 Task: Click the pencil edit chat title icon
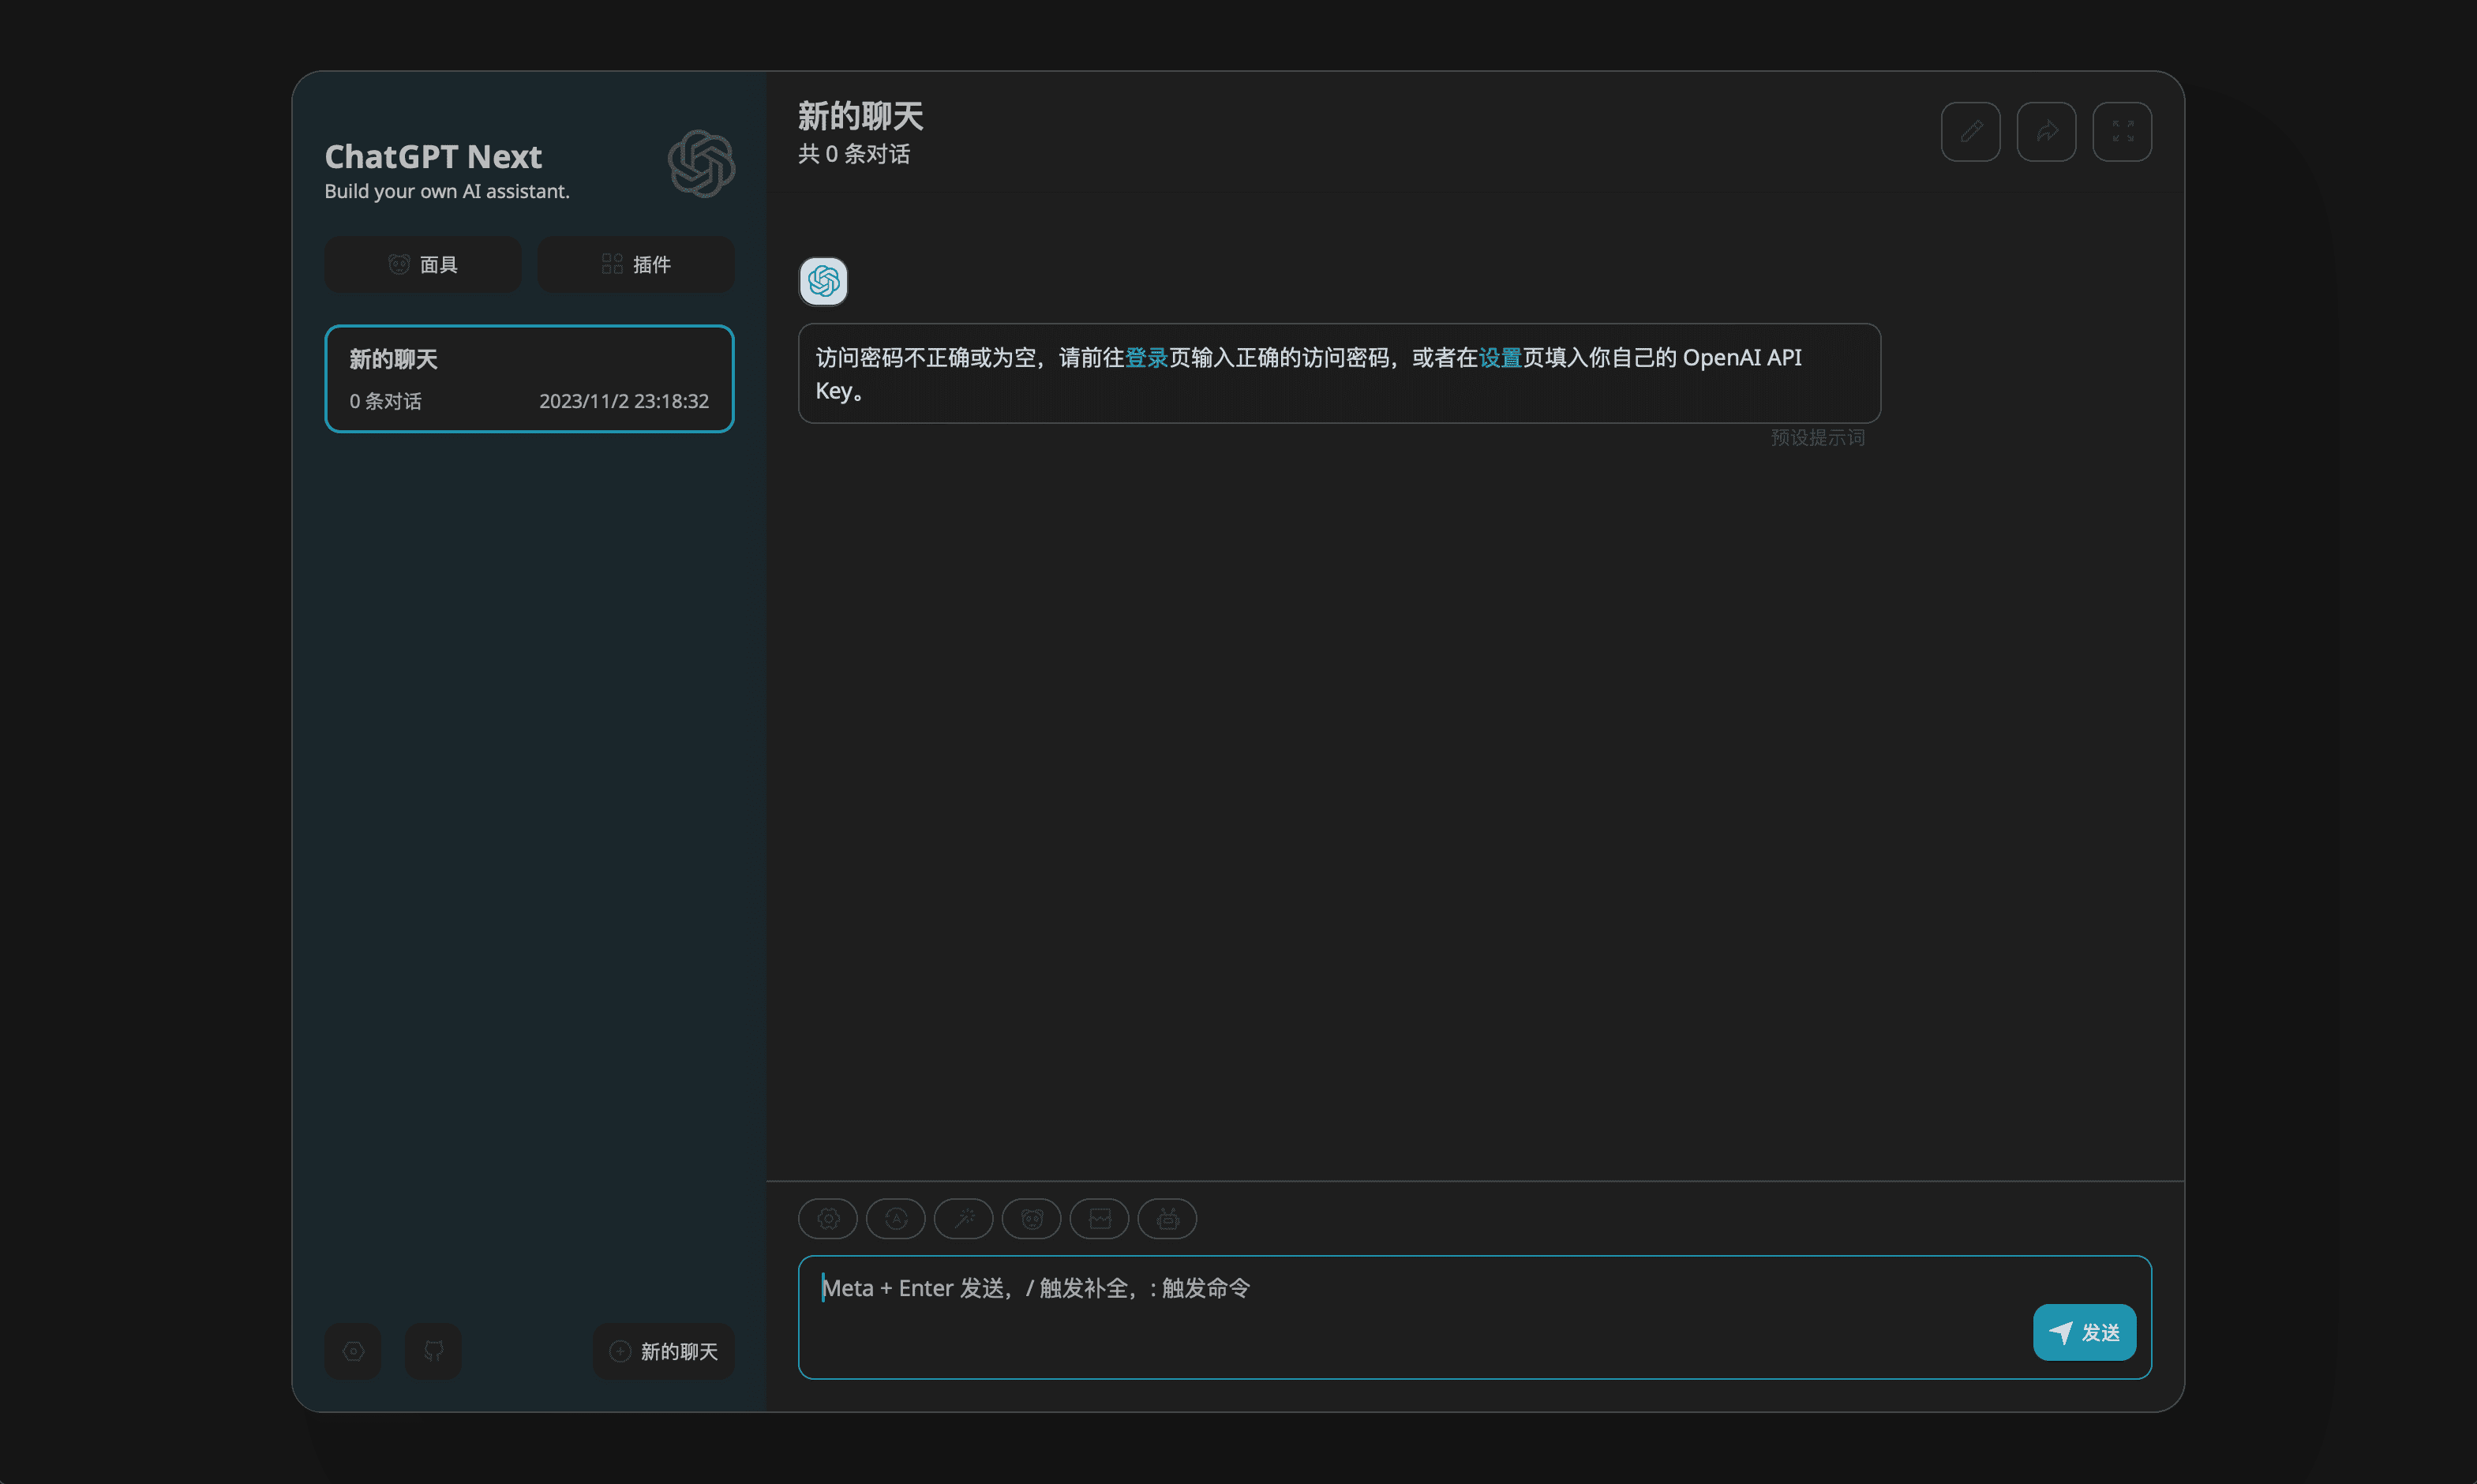coord(1970,131)
